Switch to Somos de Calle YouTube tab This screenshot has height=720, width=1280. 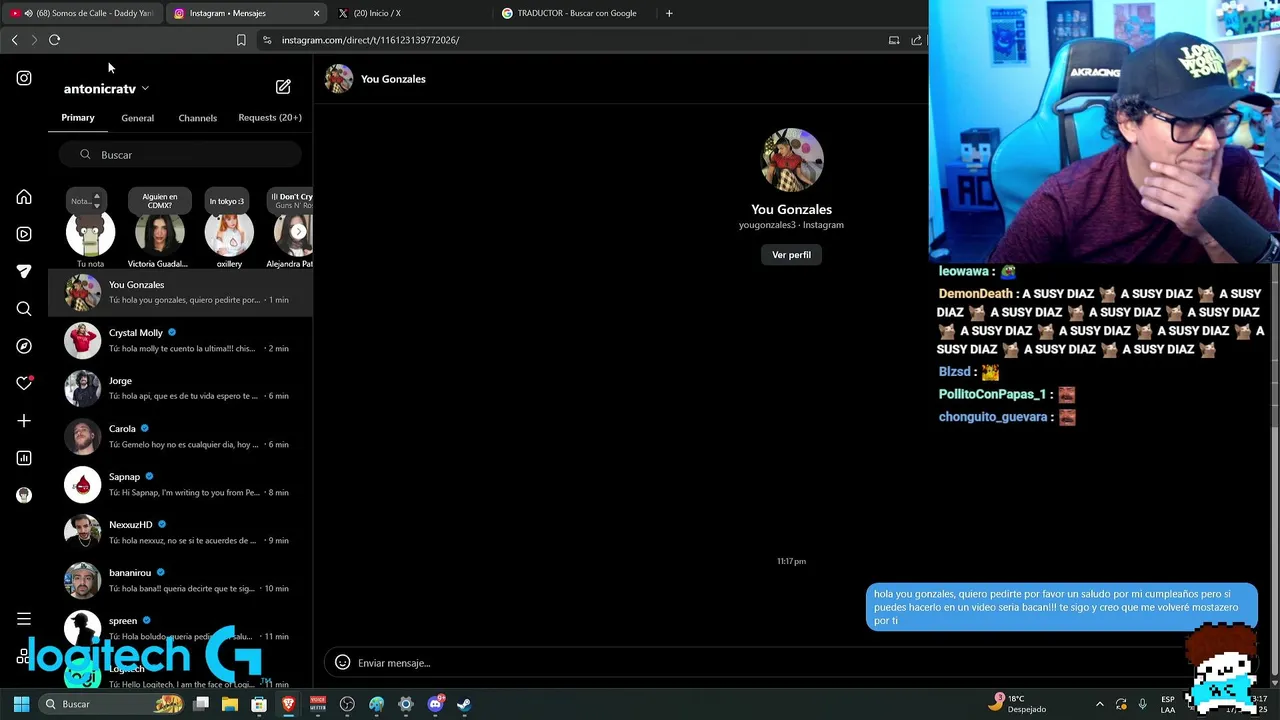81,13
